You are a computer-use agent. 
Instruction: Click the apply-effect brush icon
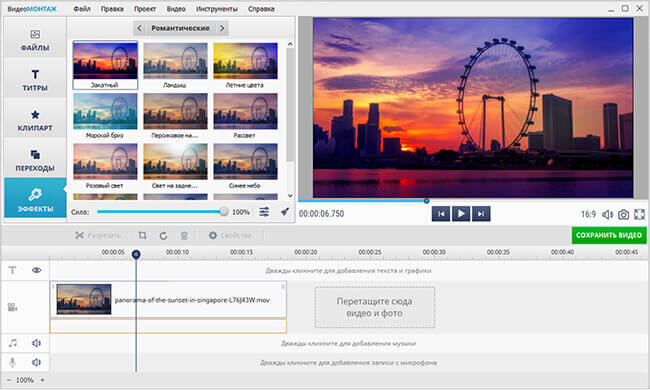[x=284, y=212]
